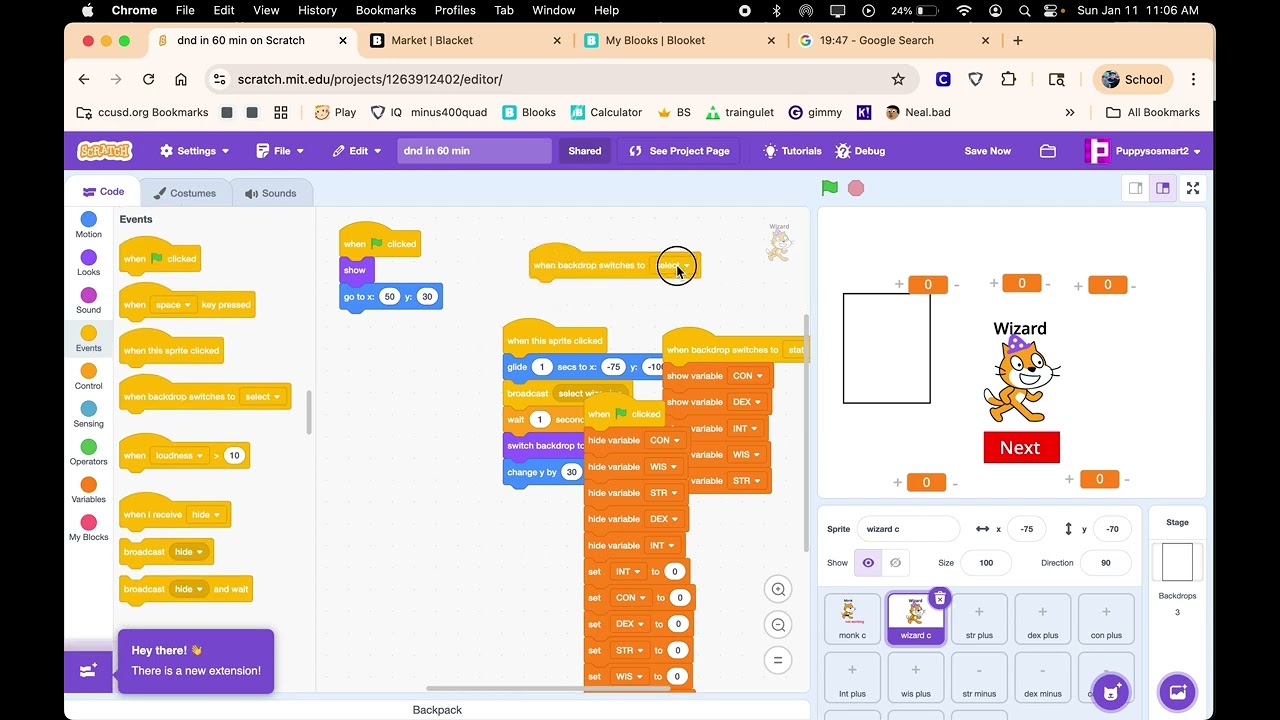Select the Variables block category

tap(88, 490)
